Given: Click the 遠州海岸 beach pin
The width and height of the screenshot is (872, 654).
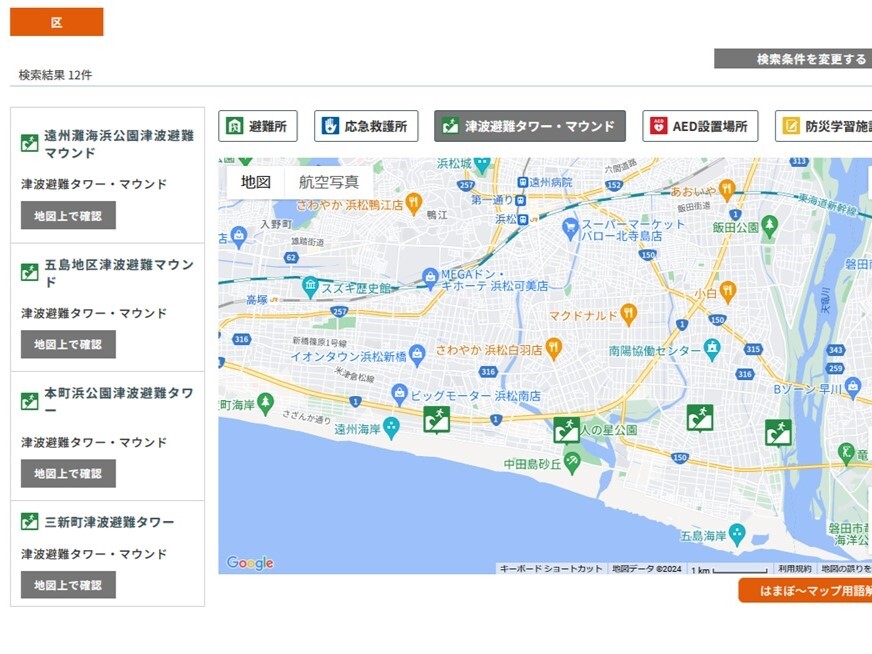Looking at the screenshot, I should click(x=392, y=428).
